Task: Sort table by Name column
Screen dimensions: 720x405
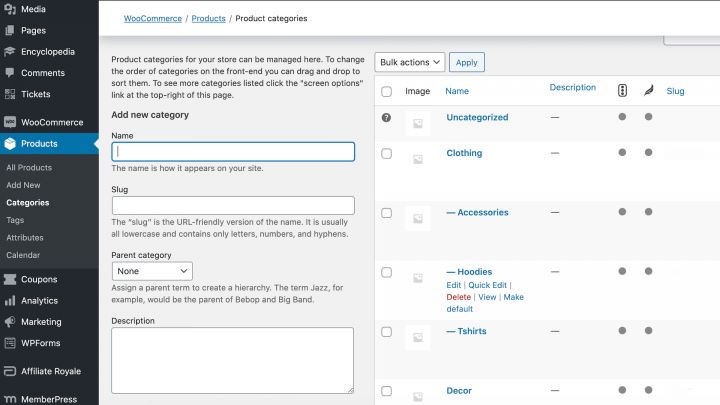Action: click(457, 91)
